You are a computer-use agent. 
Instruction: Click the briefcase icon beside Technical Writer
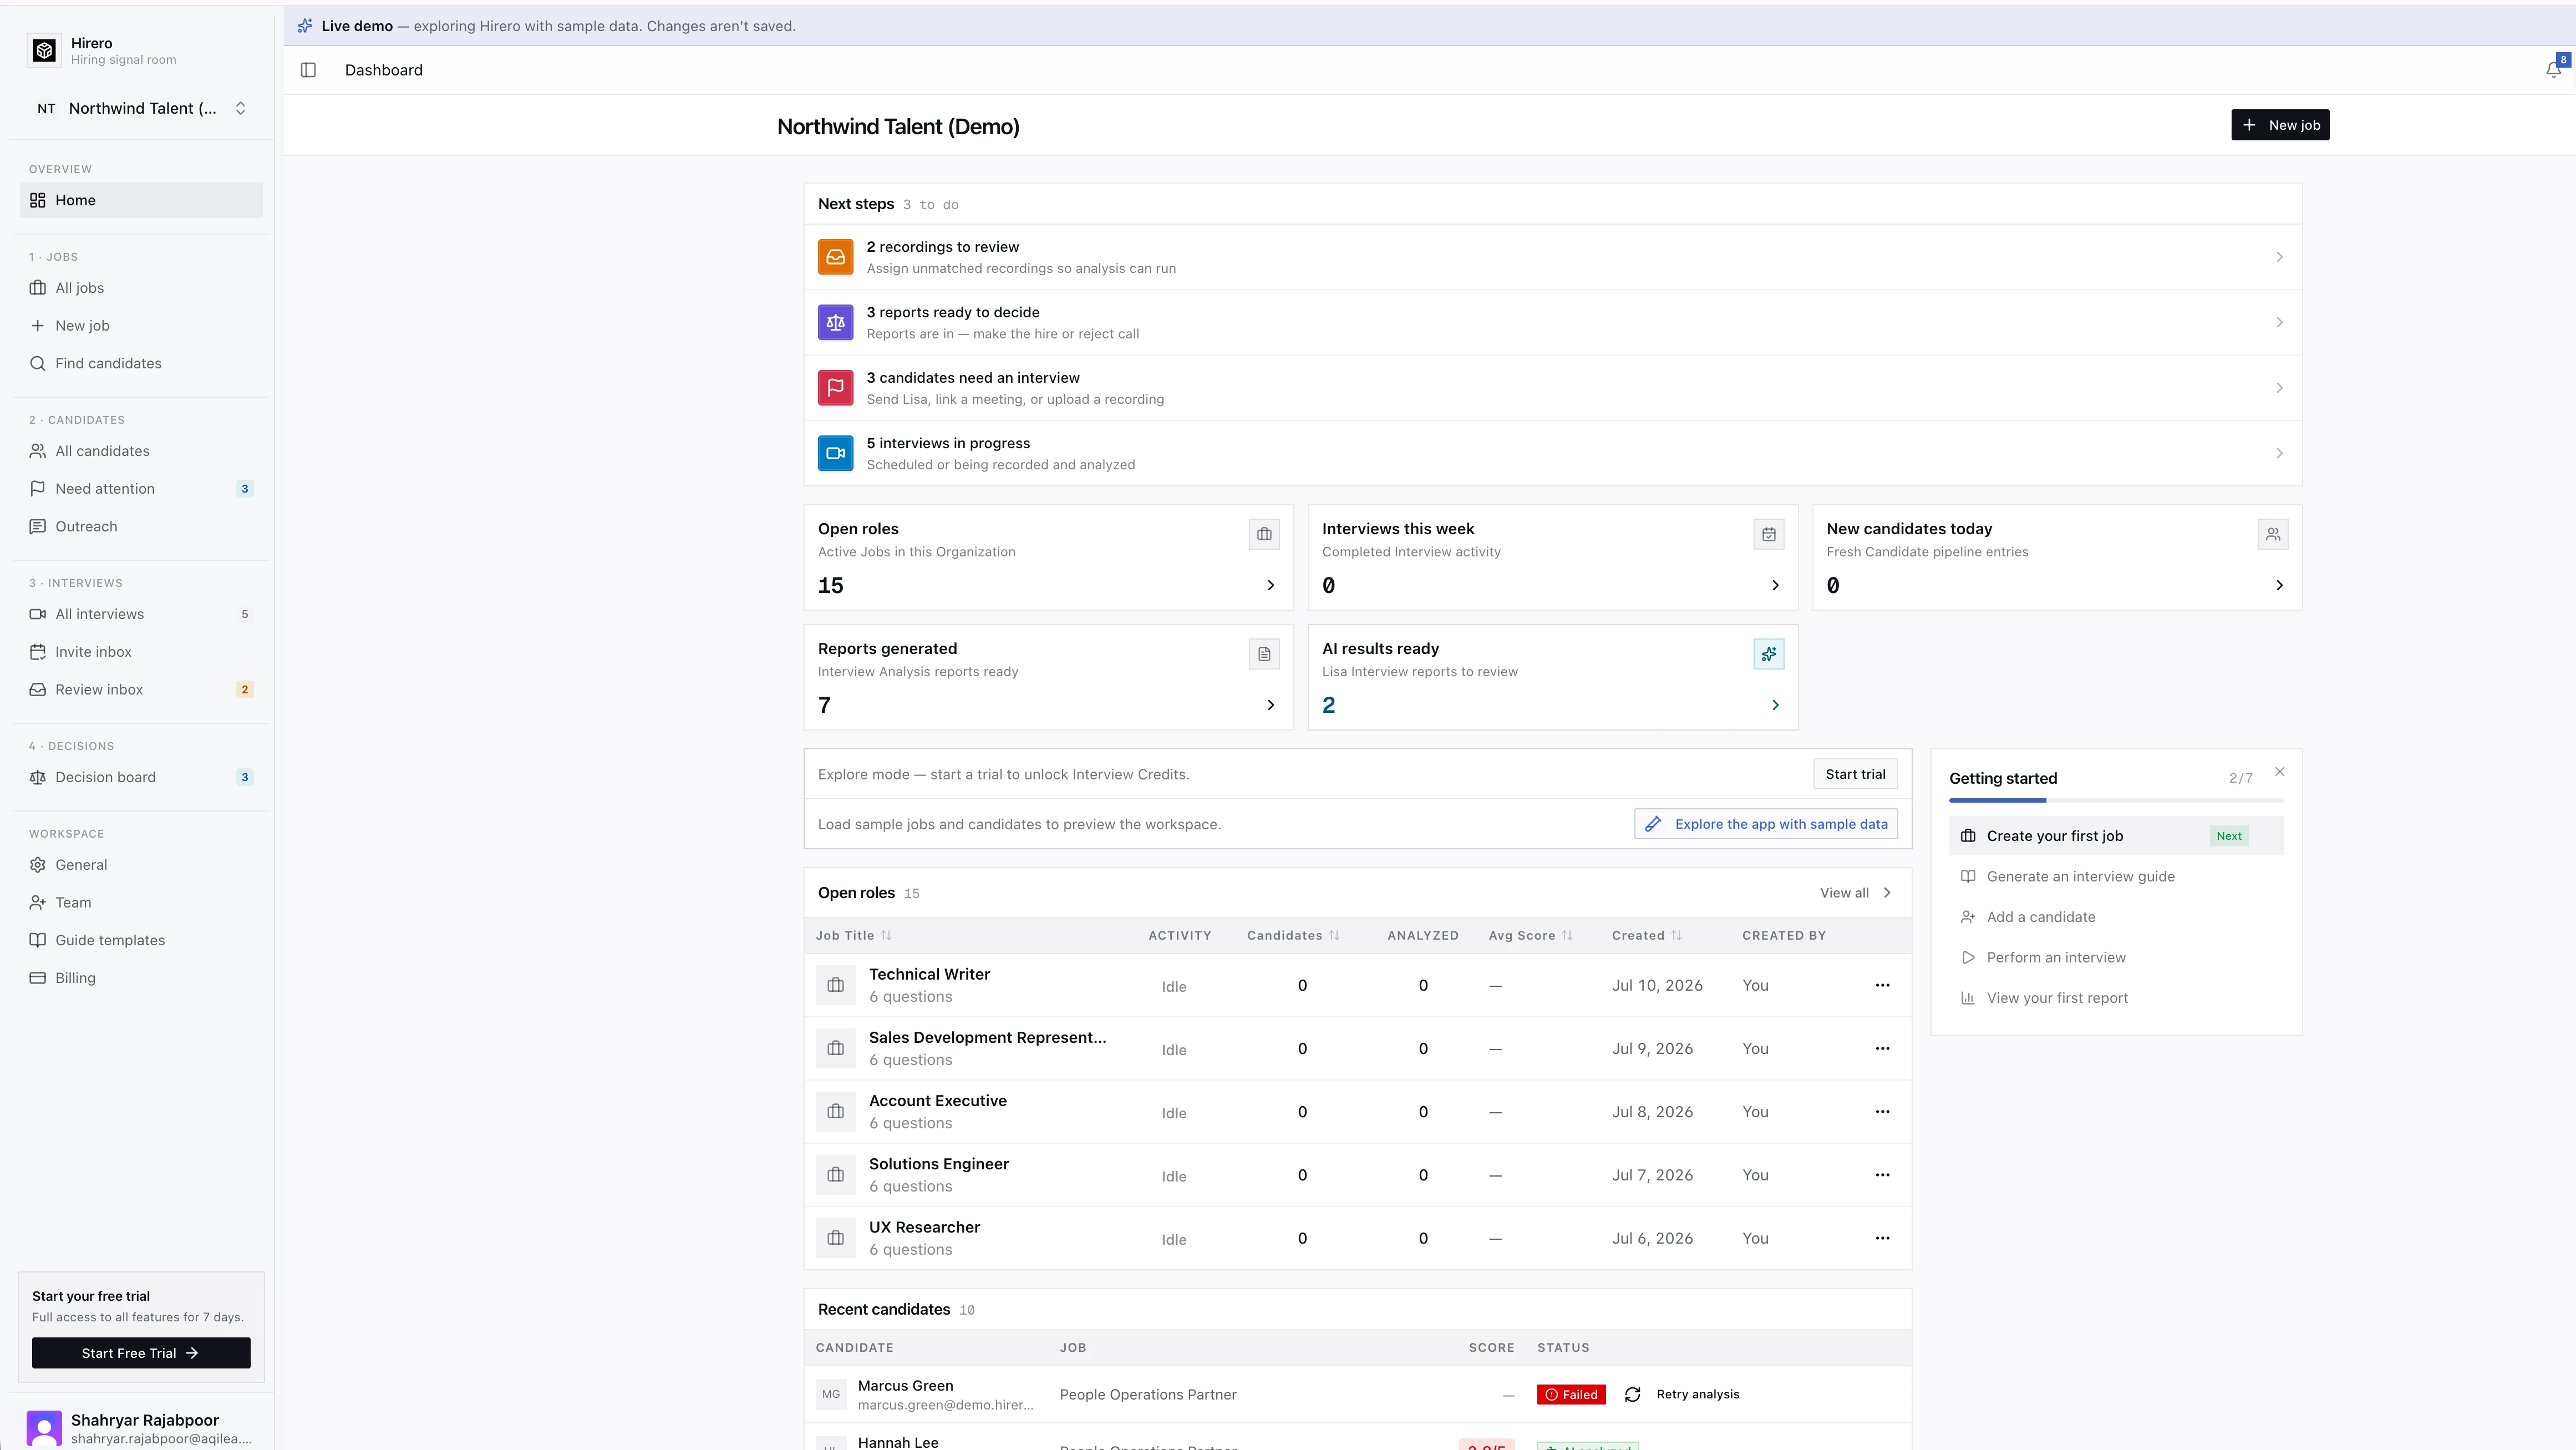click(x=835, y=985)
